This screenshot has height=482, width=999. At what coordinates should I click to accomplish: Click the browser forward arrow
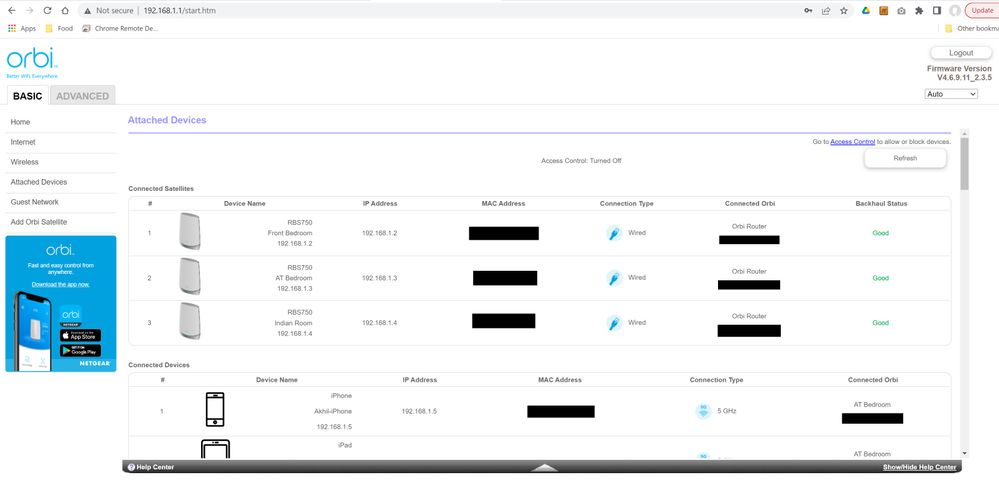(x=29, y=10)
